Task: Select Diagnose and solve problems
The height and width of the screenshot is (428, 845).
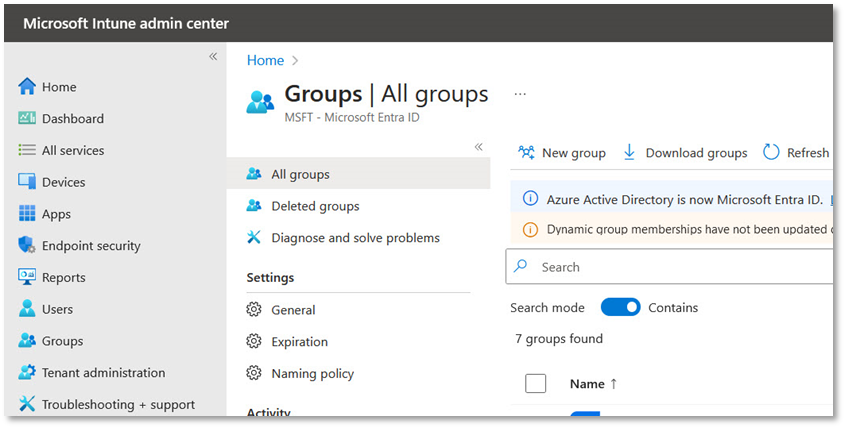Action: tap(358, 238)
